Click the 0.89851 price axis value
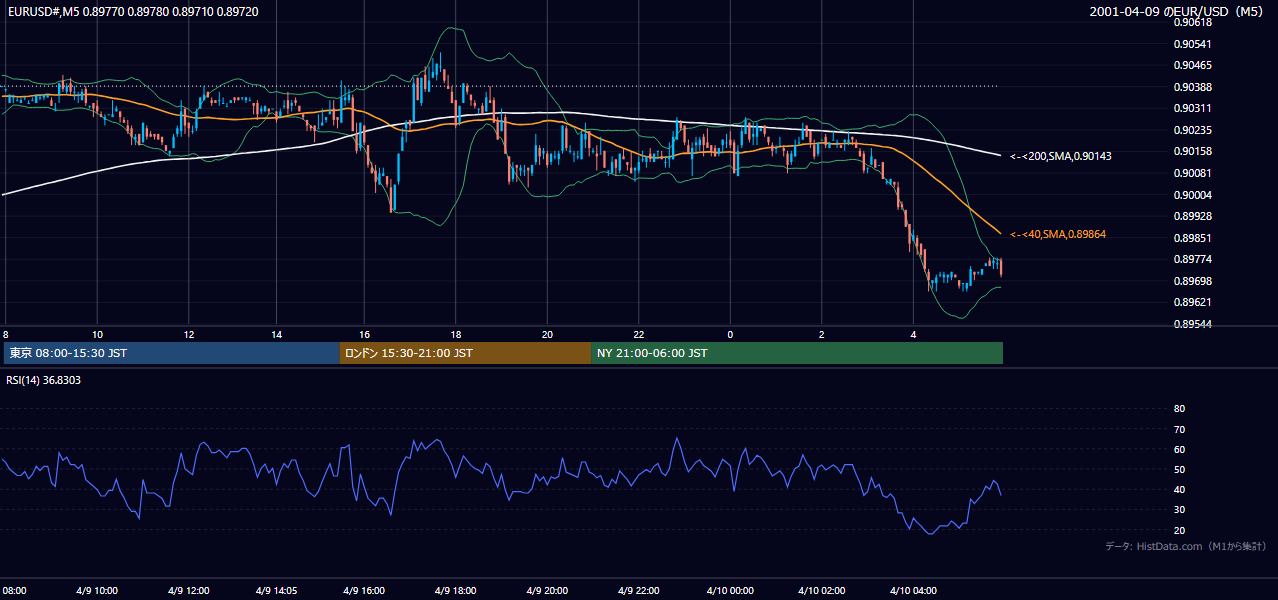The image size is (1278, 600). (1192, 238)
